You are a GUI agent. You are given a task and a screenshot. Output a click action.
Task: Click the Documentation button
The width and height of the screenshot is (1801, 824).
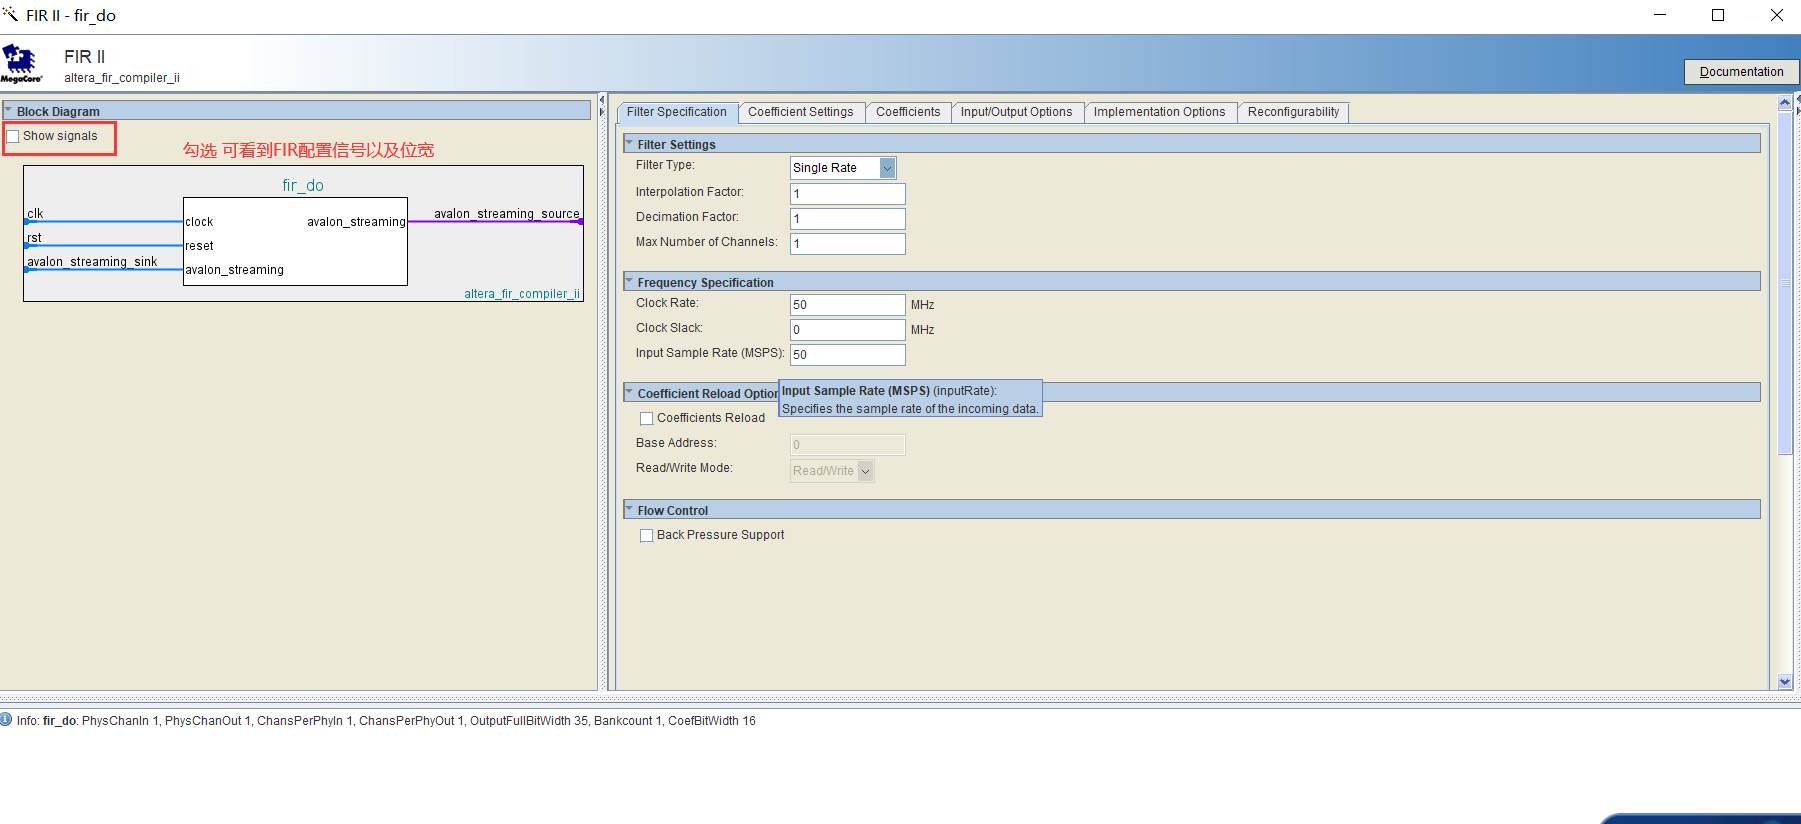[x=1741, y=72]
